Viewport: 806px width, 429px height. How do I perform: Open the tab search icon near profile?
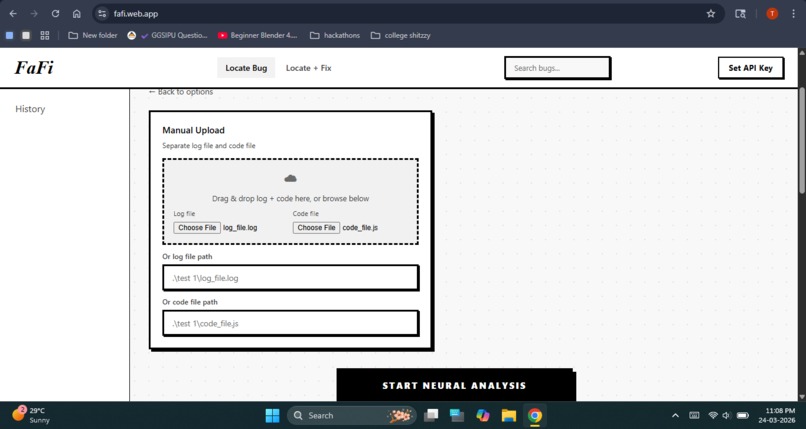(x=740, y=14)
